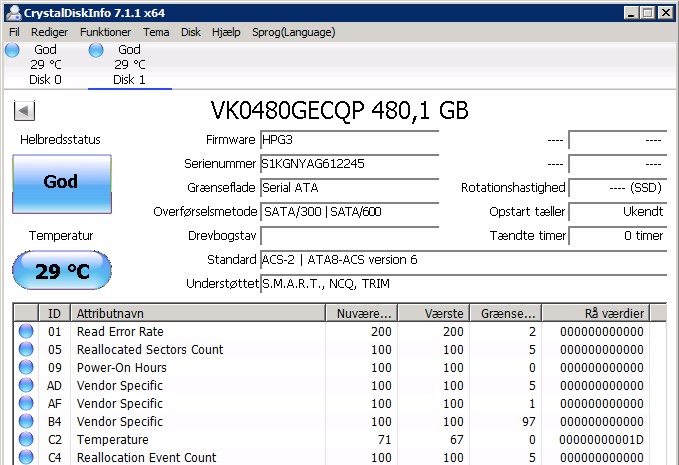The image size is (679, 465).
Task: Open the Tema menu
Action: pos(156,32)
